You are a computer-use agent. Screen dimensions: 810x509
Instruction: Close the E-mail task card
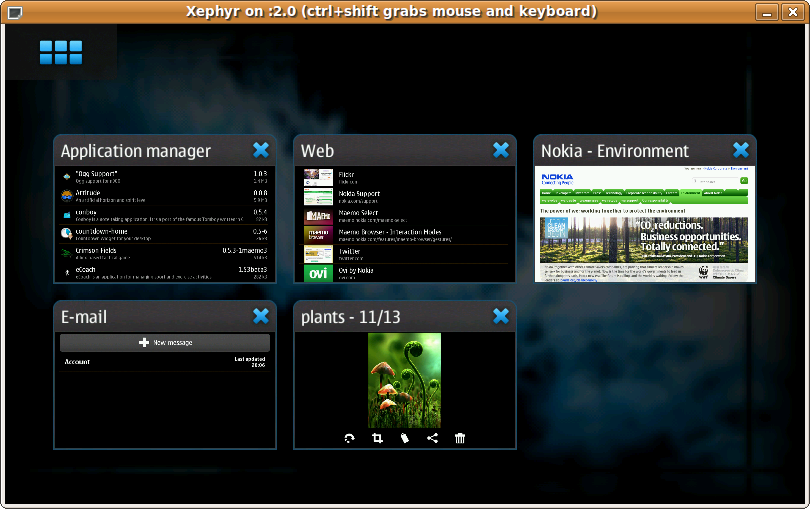[261, 316]
